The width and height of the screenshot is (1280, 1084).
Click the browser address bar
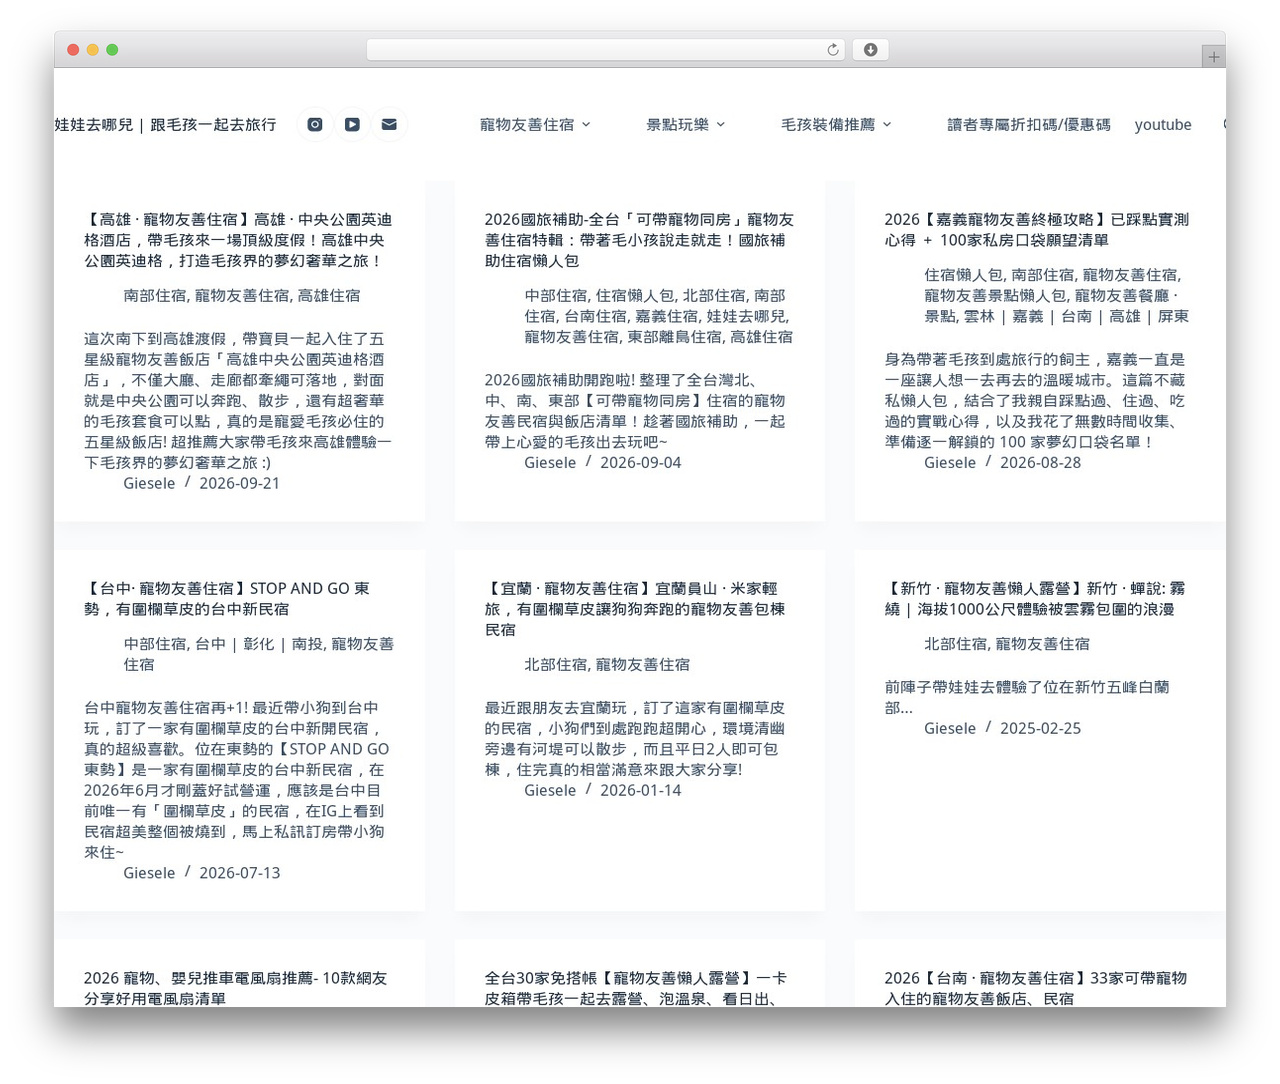(x=605, y=50)
